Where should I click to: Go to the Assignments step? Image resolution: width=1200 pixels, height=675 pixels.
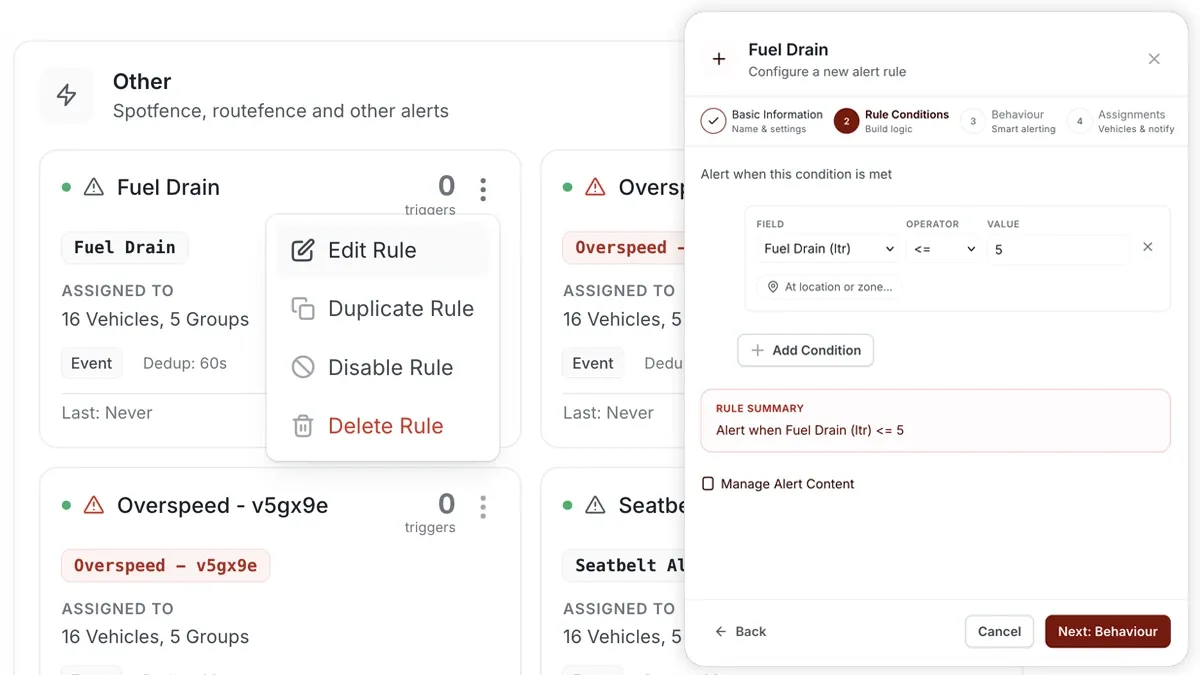point(1121,121)
